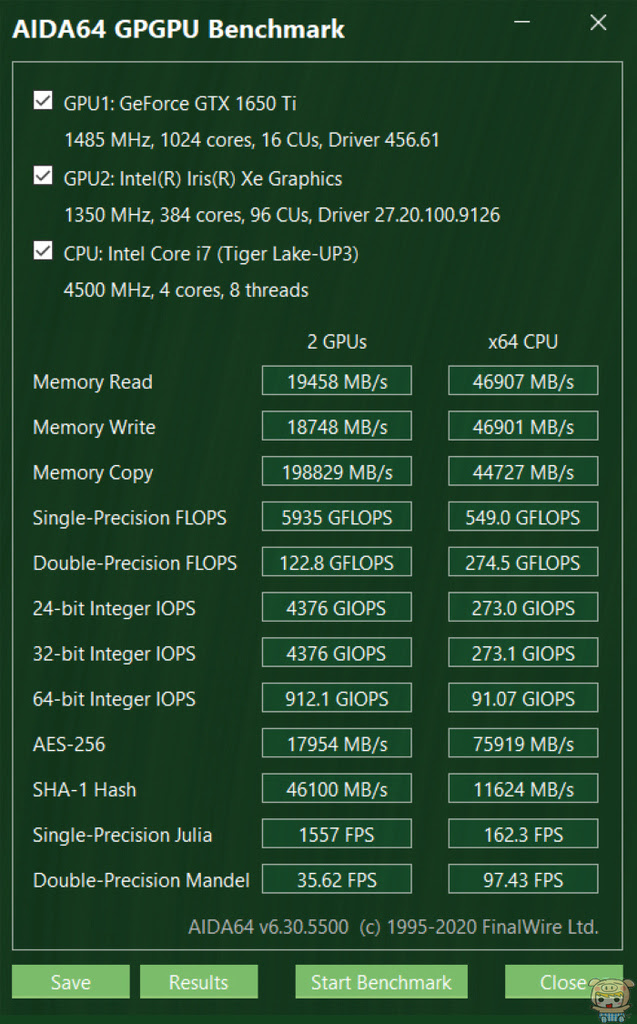This screenshot has height=1024, width=637.
Task: Click the GPU Single-Precision Julia FPS box
Action: (x=336, y=834)
